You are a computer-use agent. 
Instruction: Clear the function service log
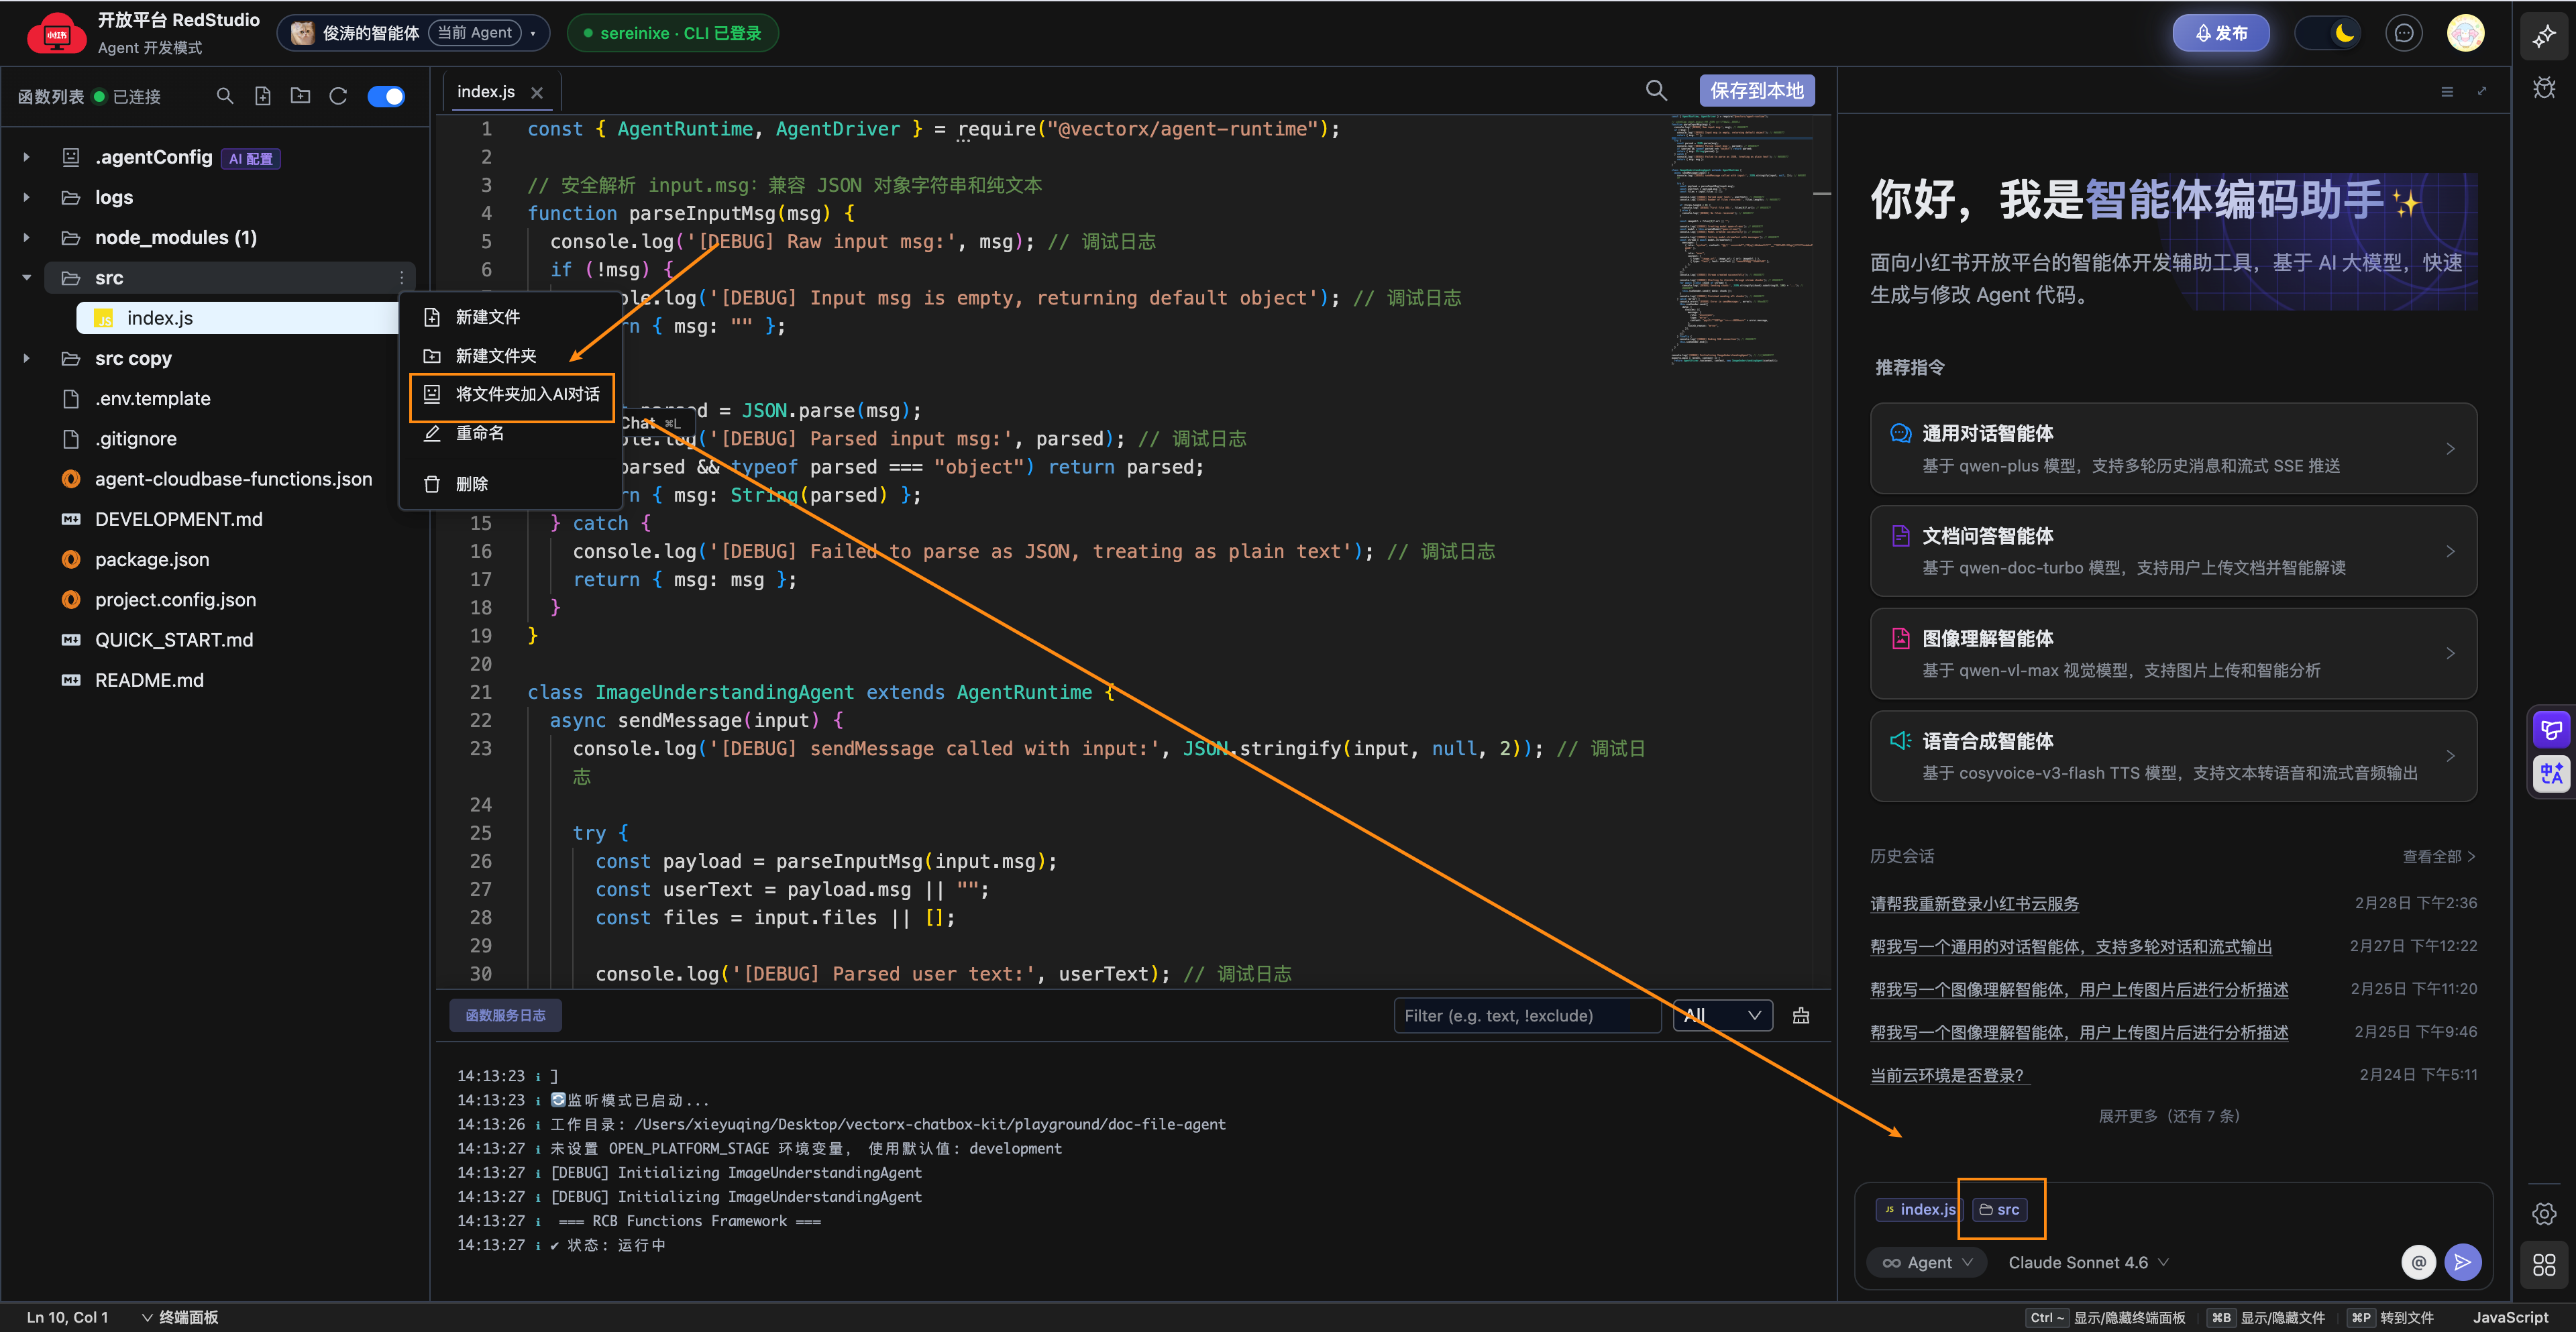pos(1801,1016)
